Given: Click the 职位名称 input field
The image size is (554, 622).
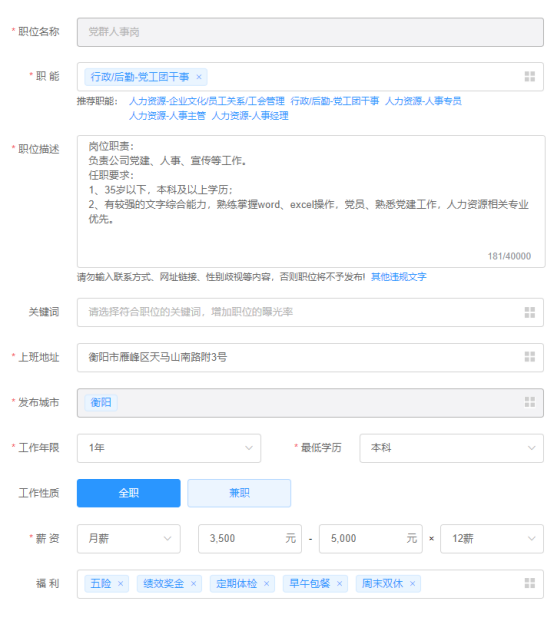Looking at the screenshot, I should coord(310,32).
